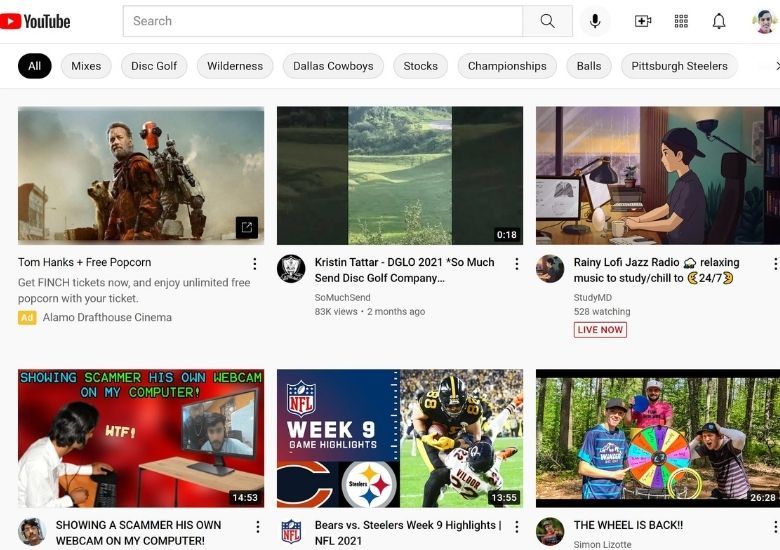The width and height of the screenshot is (780, 550).
Task: Click the search magnifier button
Action: click(547, 21)
